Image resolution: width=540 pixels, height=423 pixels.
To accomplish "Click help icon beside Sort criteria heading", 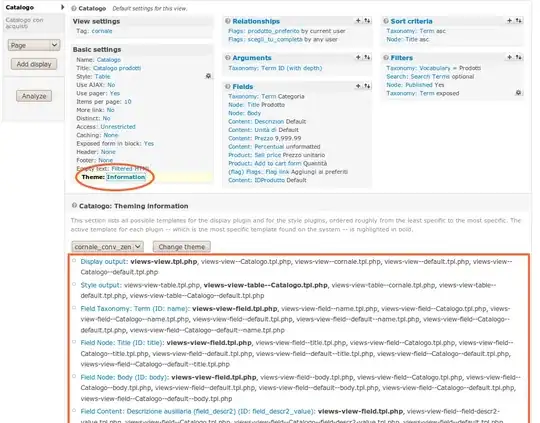I will (386, 21).
